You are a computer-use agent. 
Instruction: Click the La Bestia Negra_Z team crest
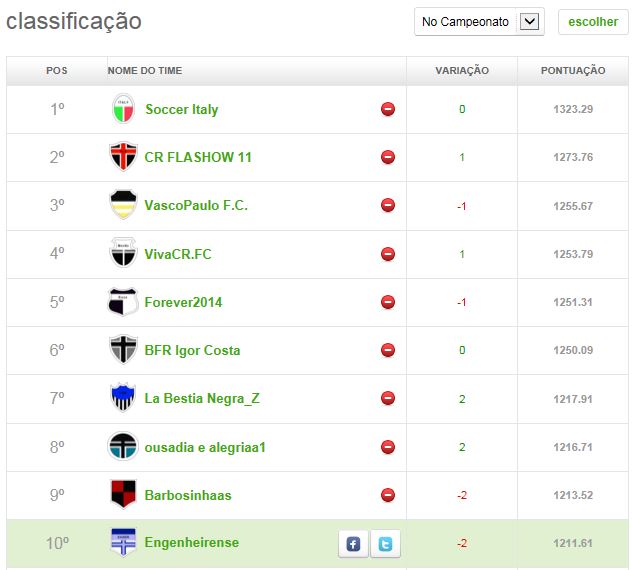[x=122, y=398]
